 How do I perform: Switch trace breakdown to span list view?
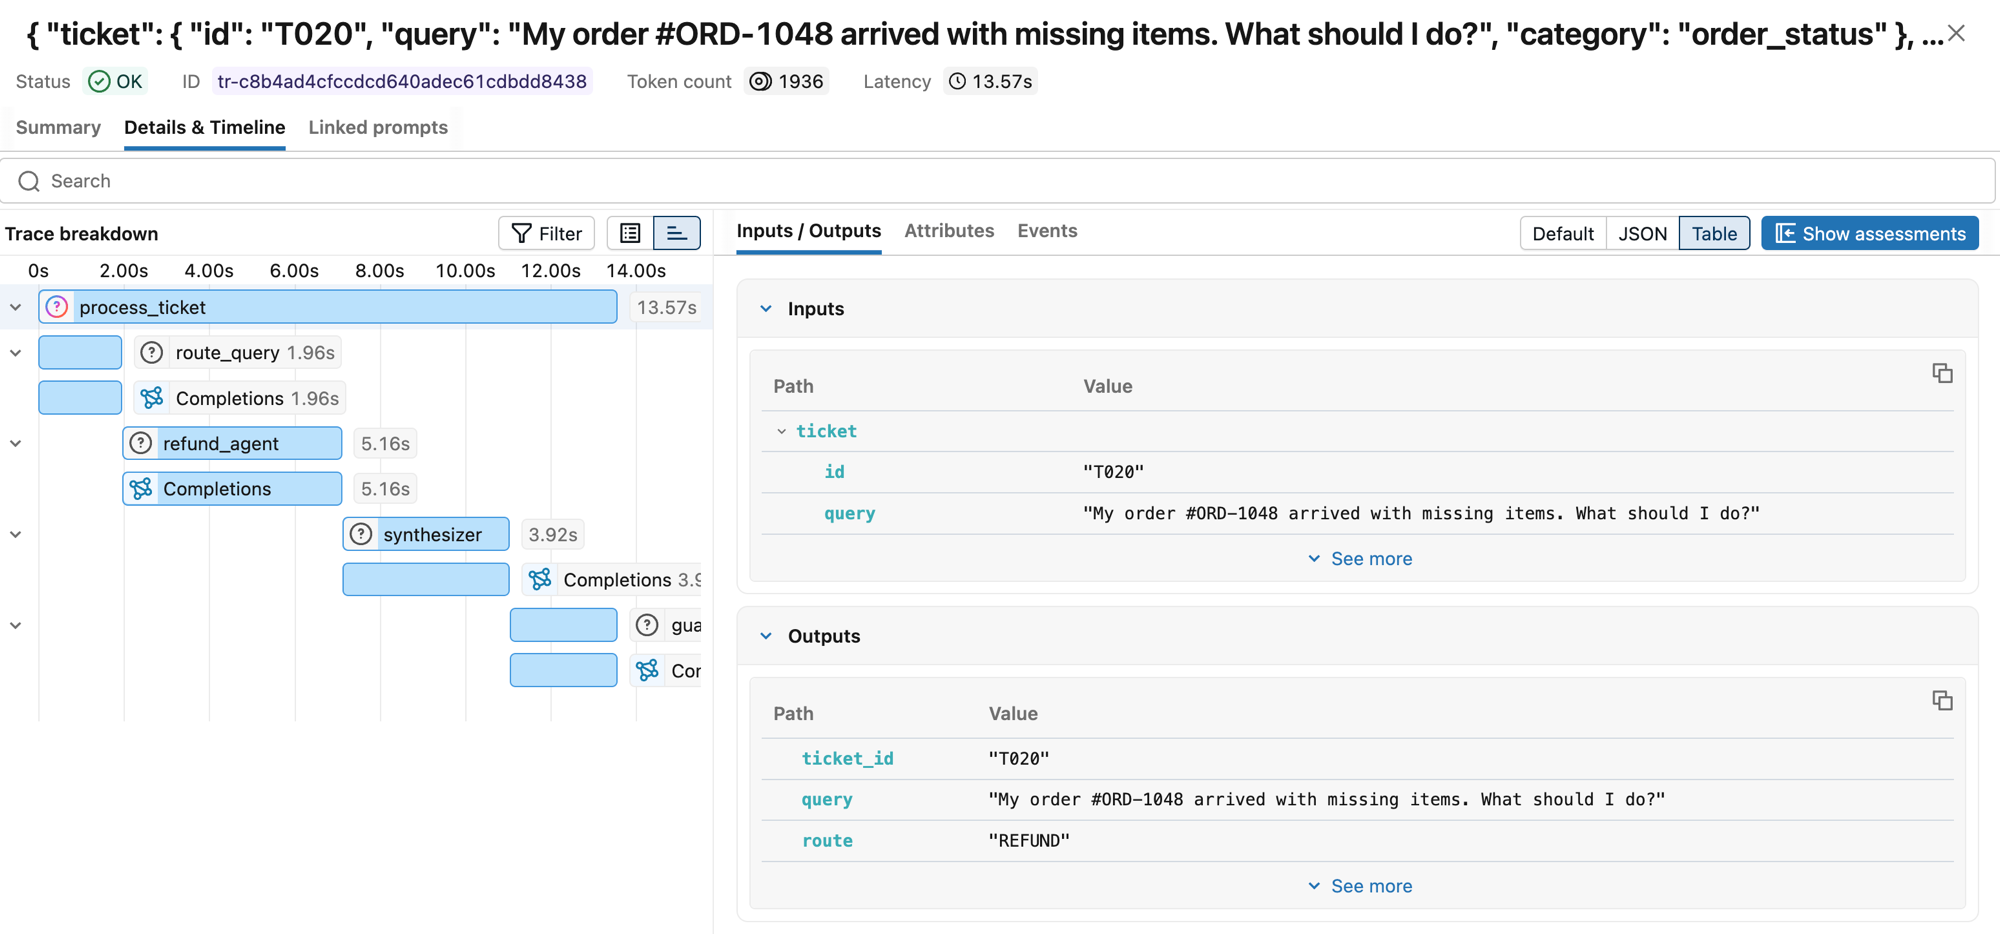click(x=629, y=233)
